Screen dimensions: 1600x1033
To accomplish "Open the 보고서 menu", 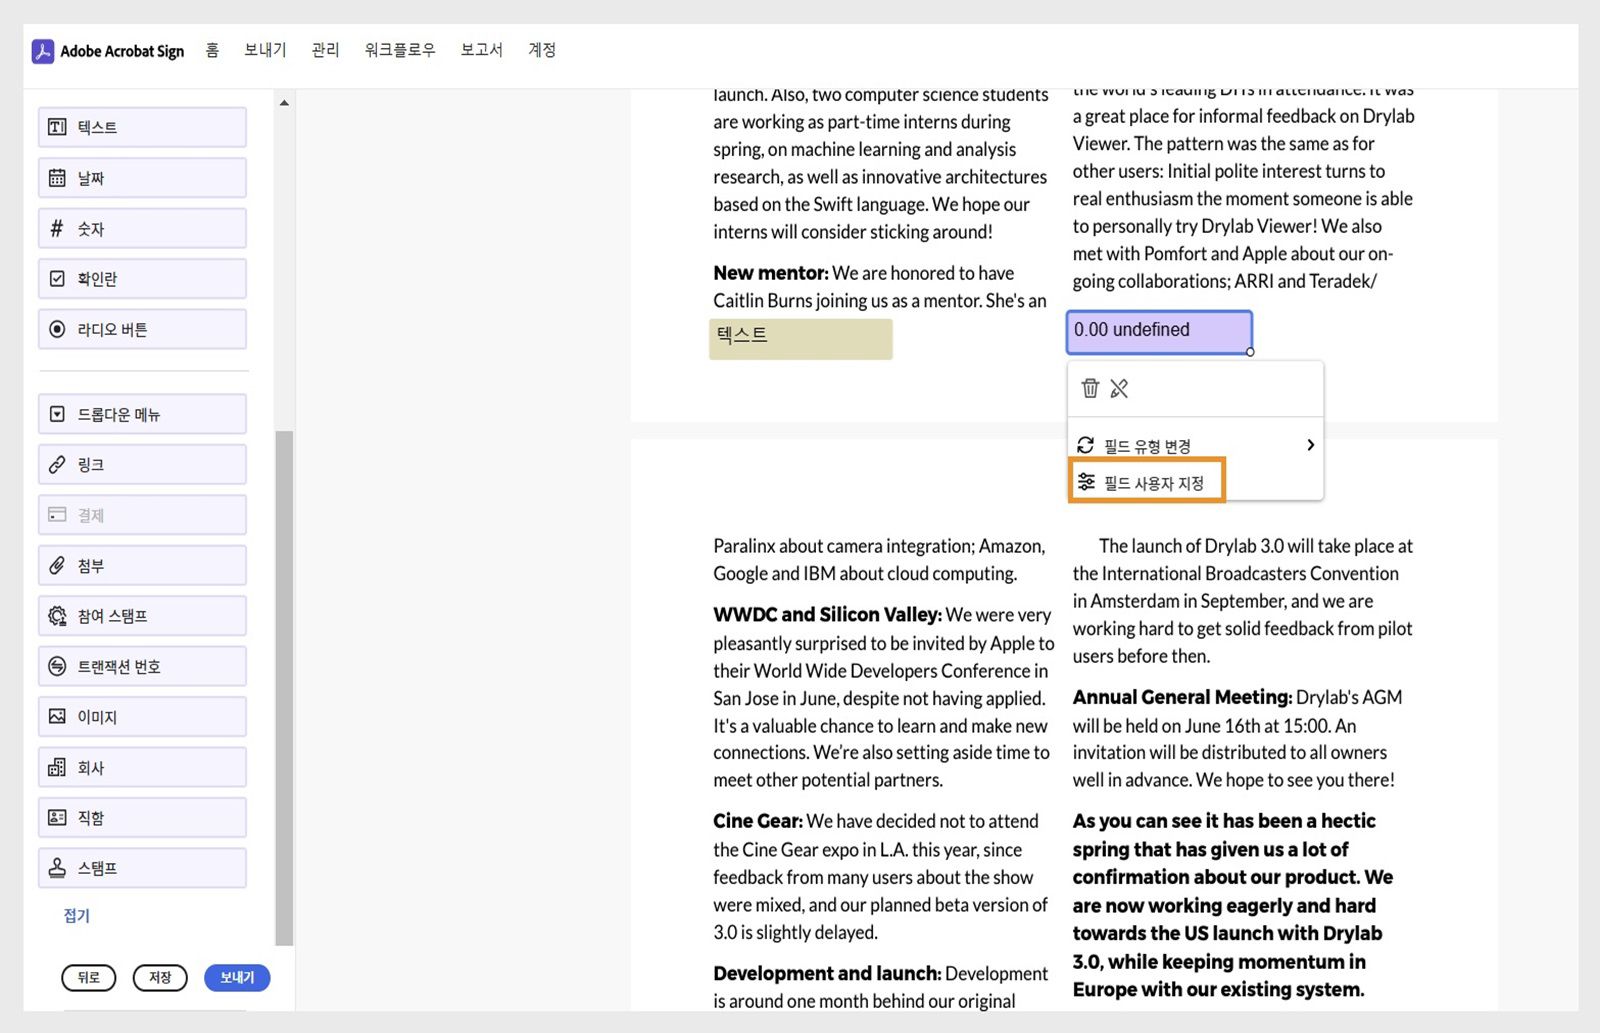I will coord(481,50).
